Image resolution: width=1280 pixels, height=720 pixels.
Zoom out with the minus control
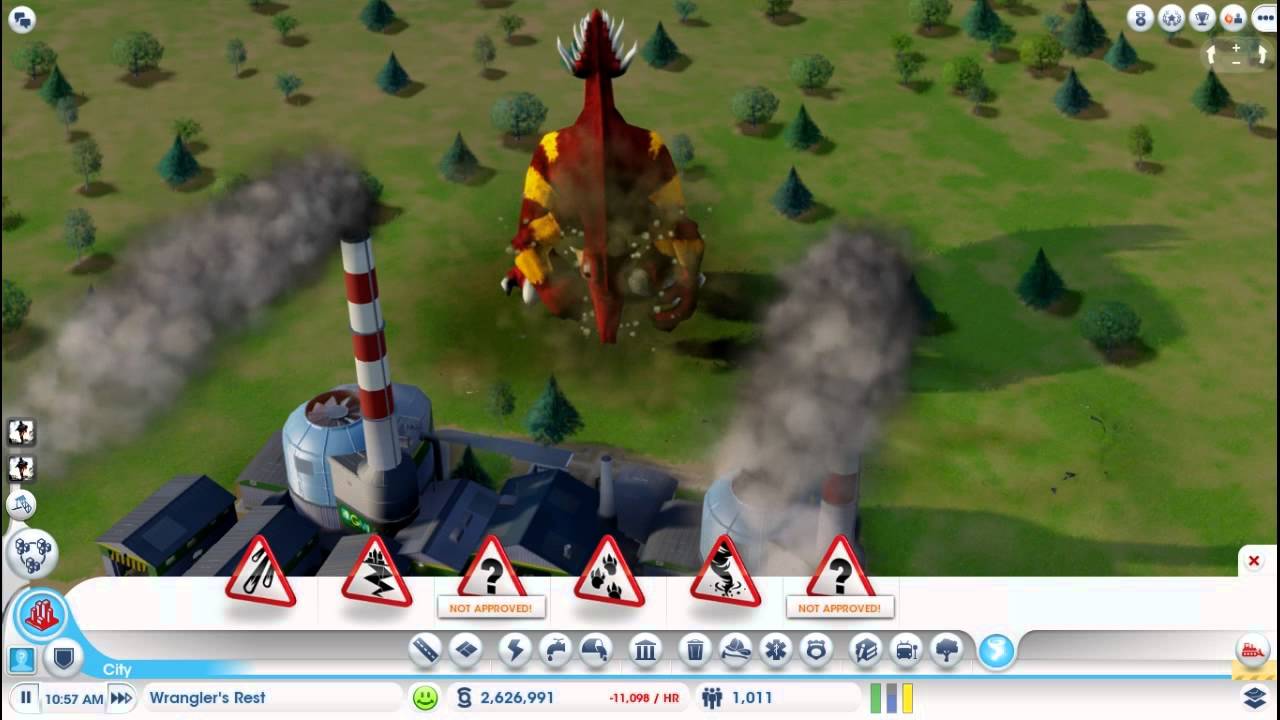pyautogui.click(x=1237, y=62)
